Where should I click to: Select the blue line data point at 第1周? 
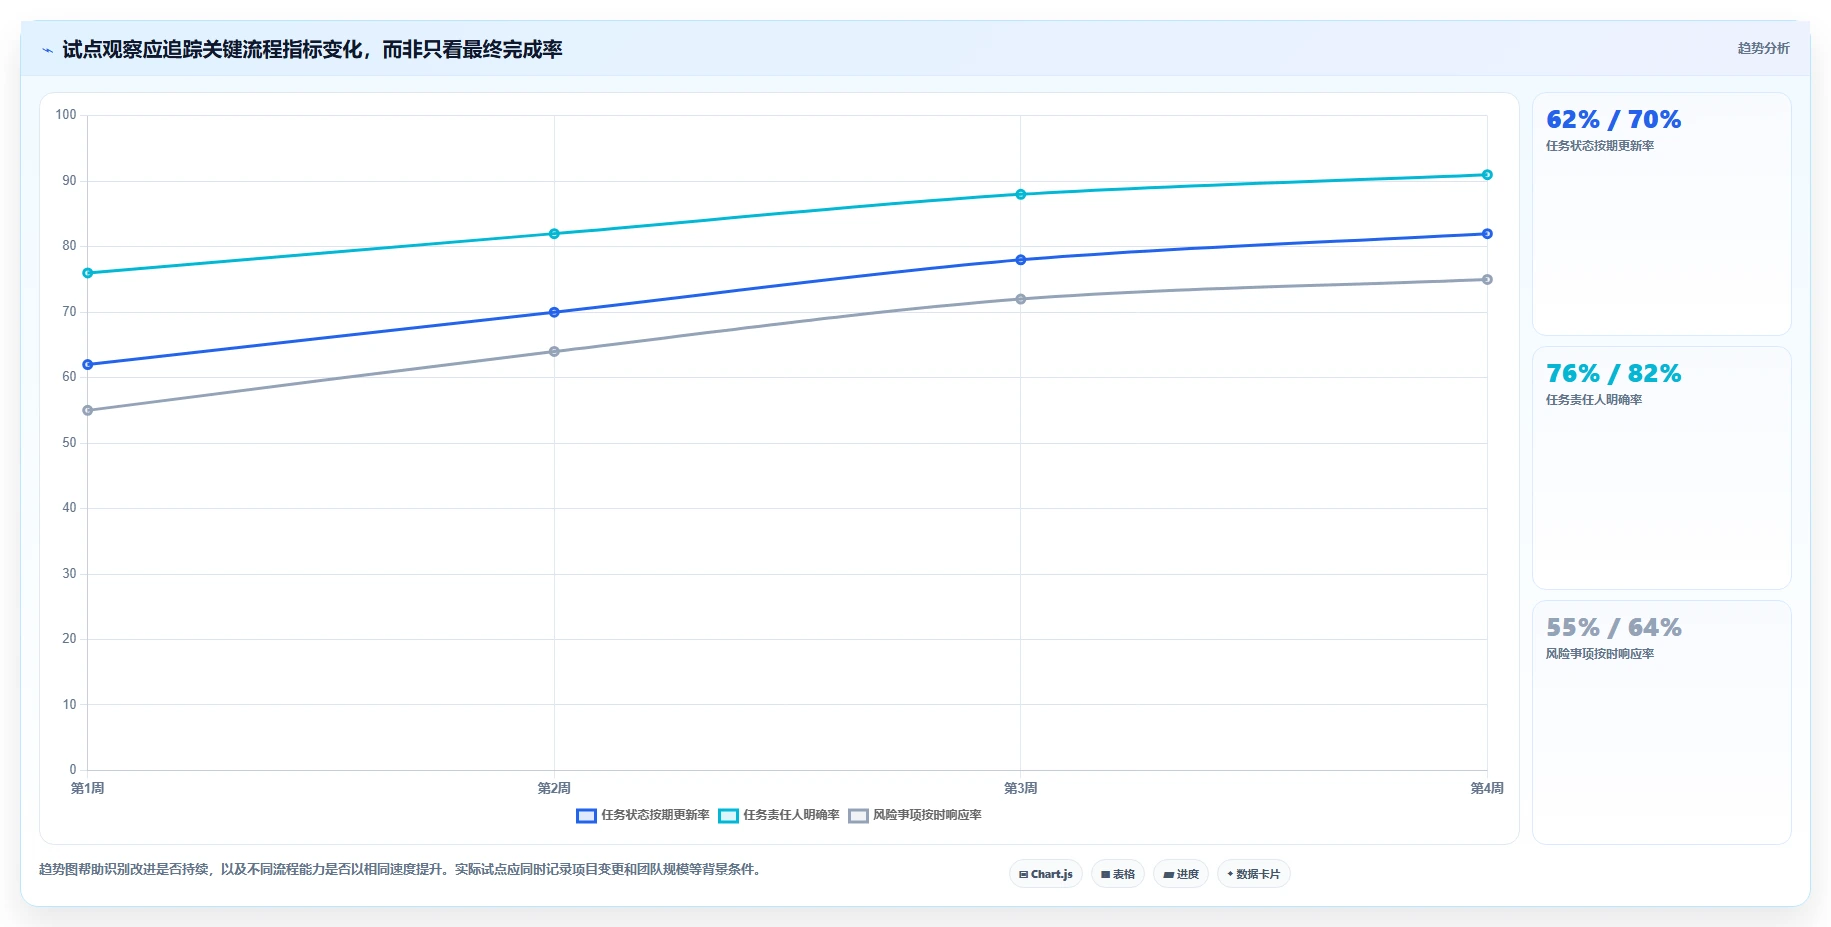tap(88, 365)
